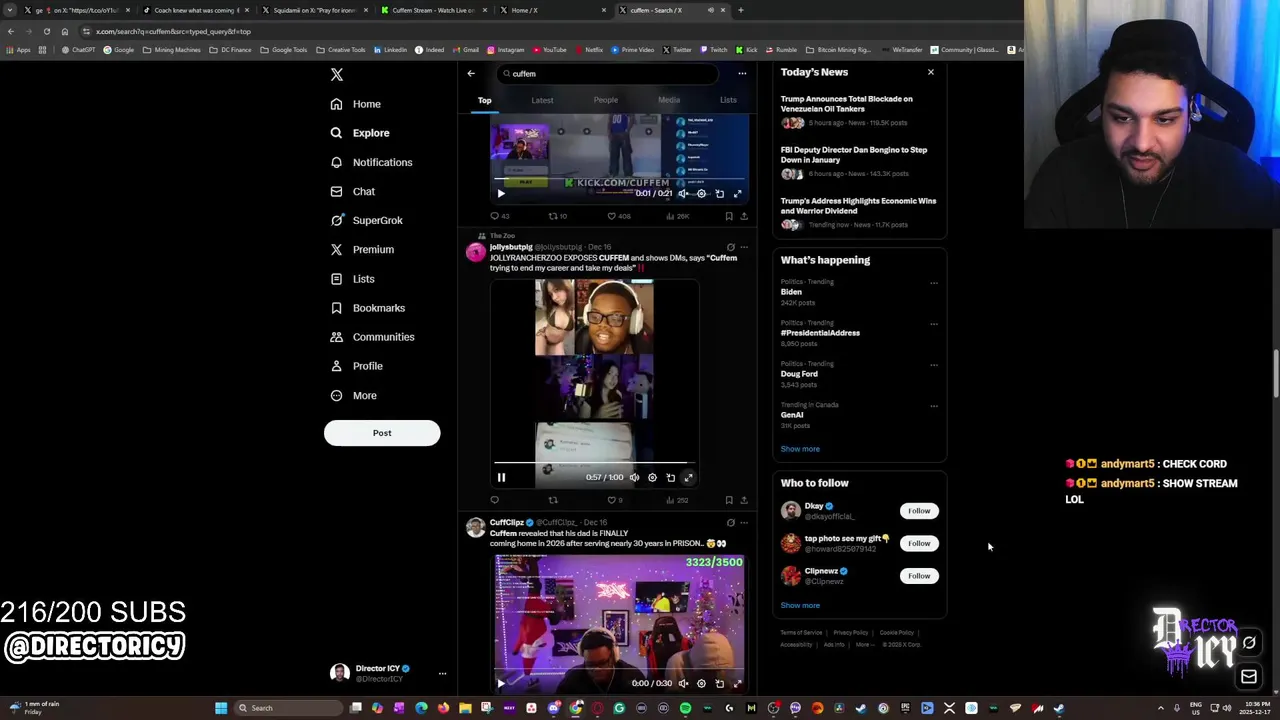
Task: Make the jollysbutpig video fullscreen
Action: point(688,478)
